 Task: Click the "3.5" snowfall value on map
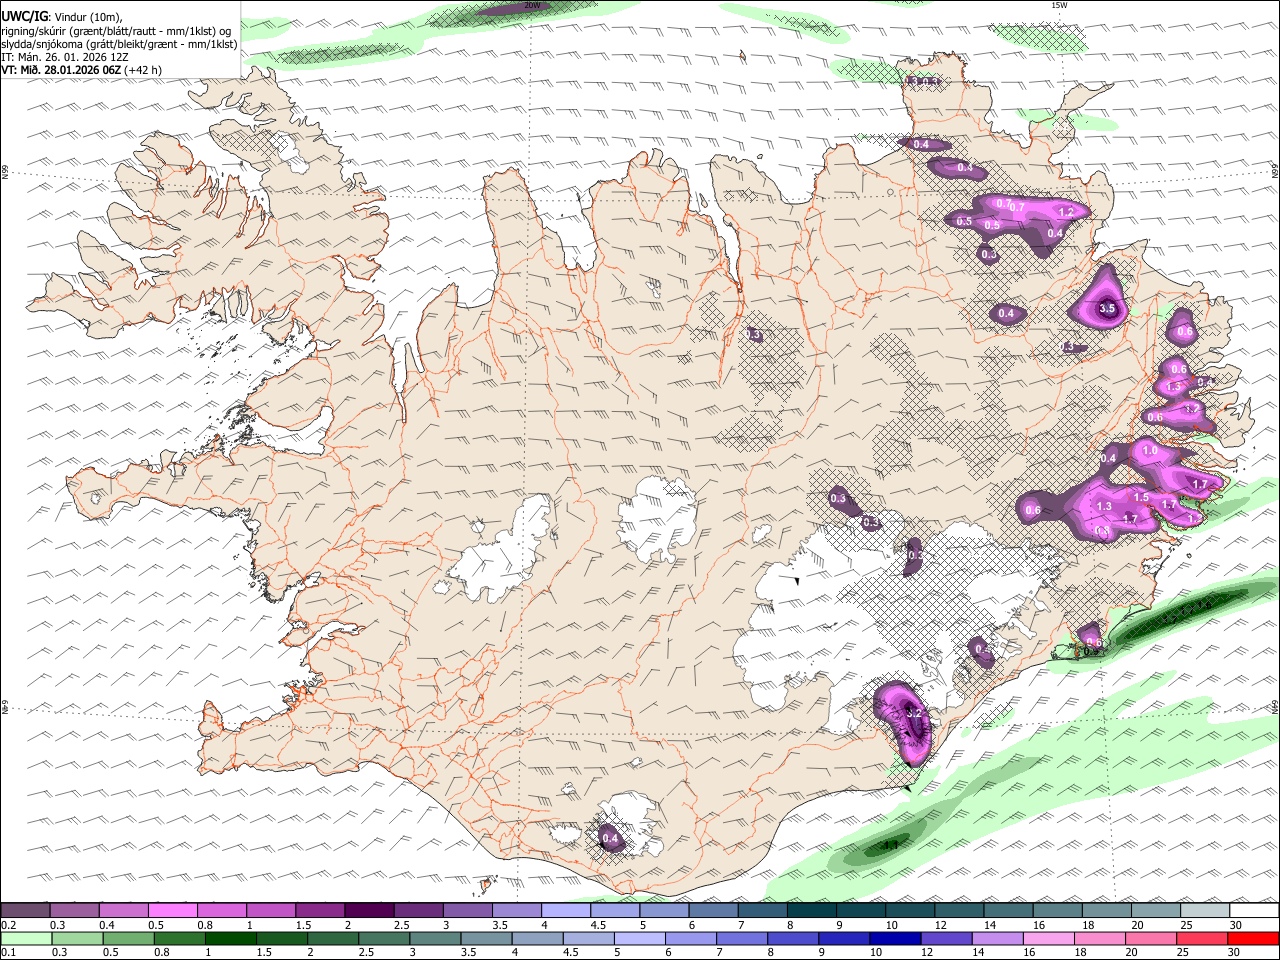point(1107,309)
